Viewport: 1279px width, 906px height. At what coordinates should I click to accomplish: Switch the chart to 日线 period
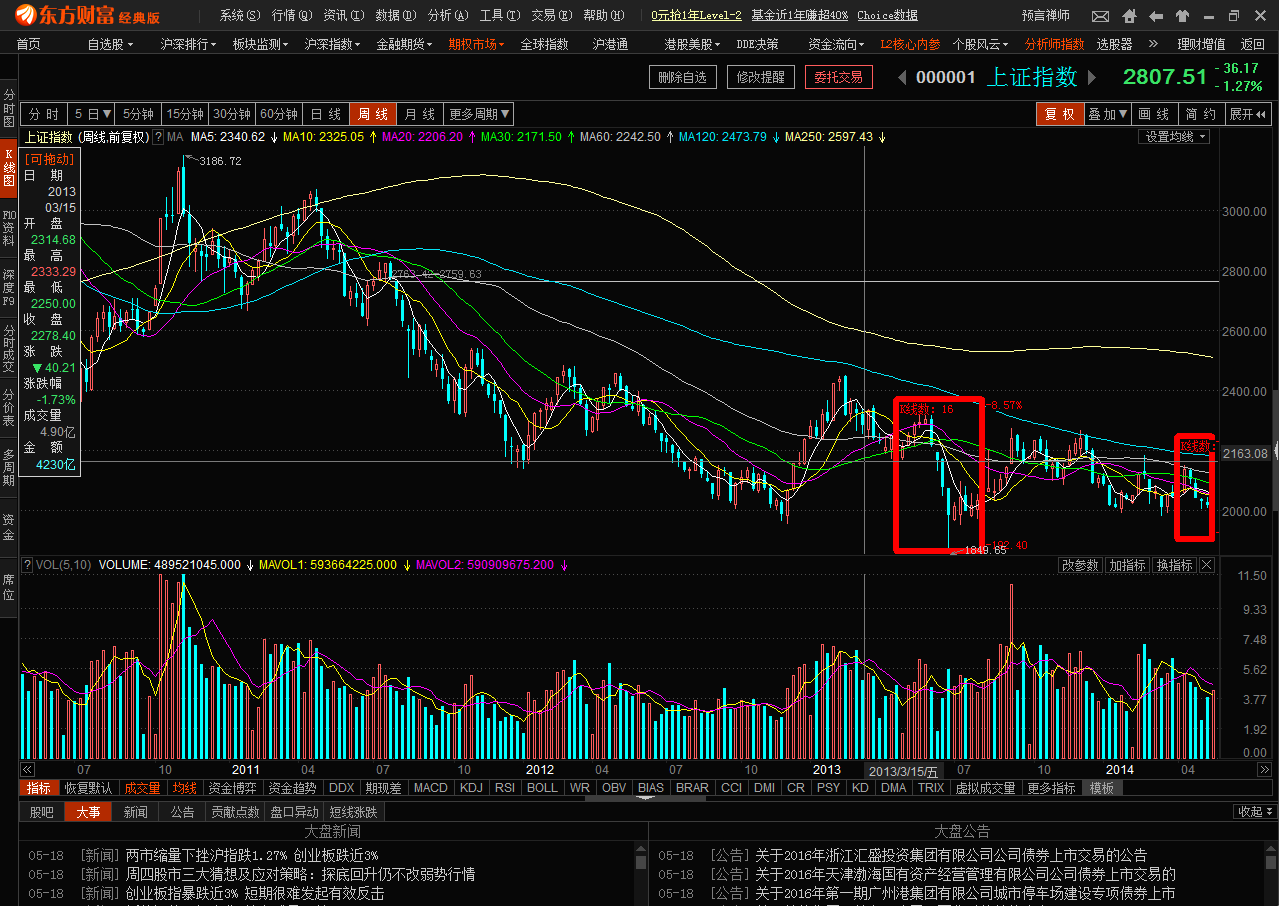tap(324, 114)
